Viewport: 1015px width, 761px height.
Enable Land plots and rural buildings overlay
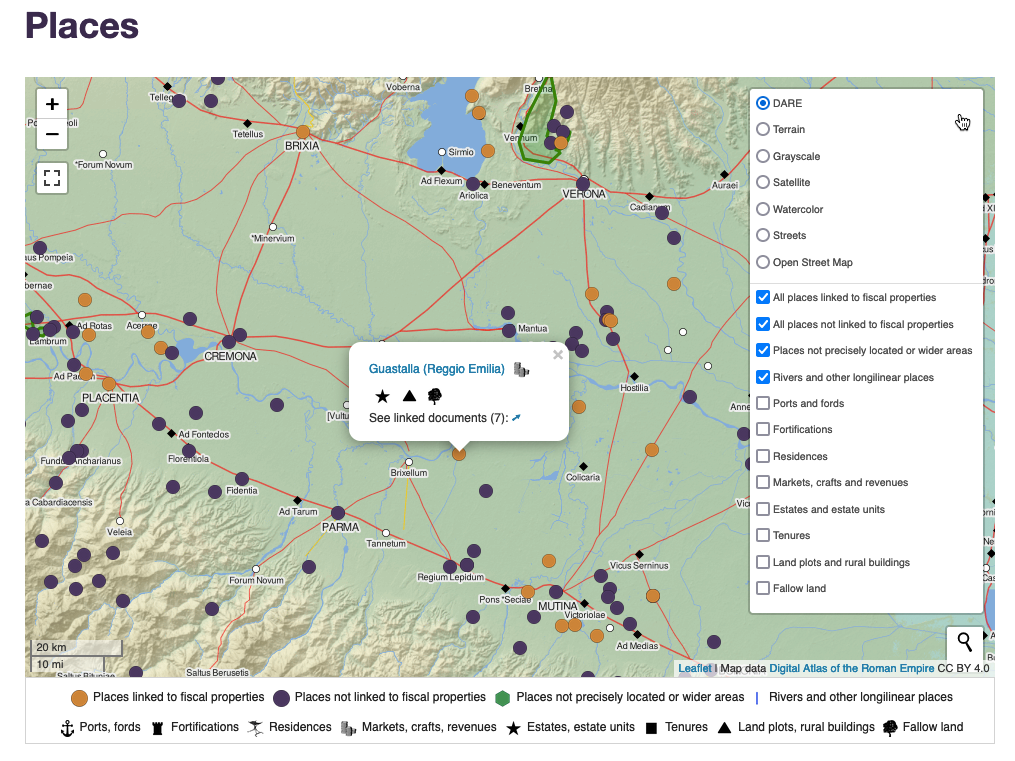point(763,562)
